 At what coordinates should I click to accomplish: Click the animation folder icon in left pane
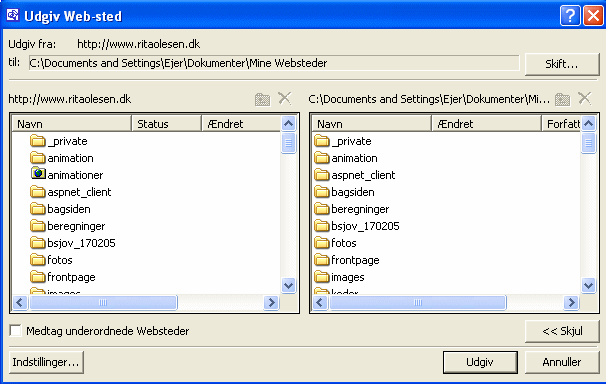(x=37, y=158)
